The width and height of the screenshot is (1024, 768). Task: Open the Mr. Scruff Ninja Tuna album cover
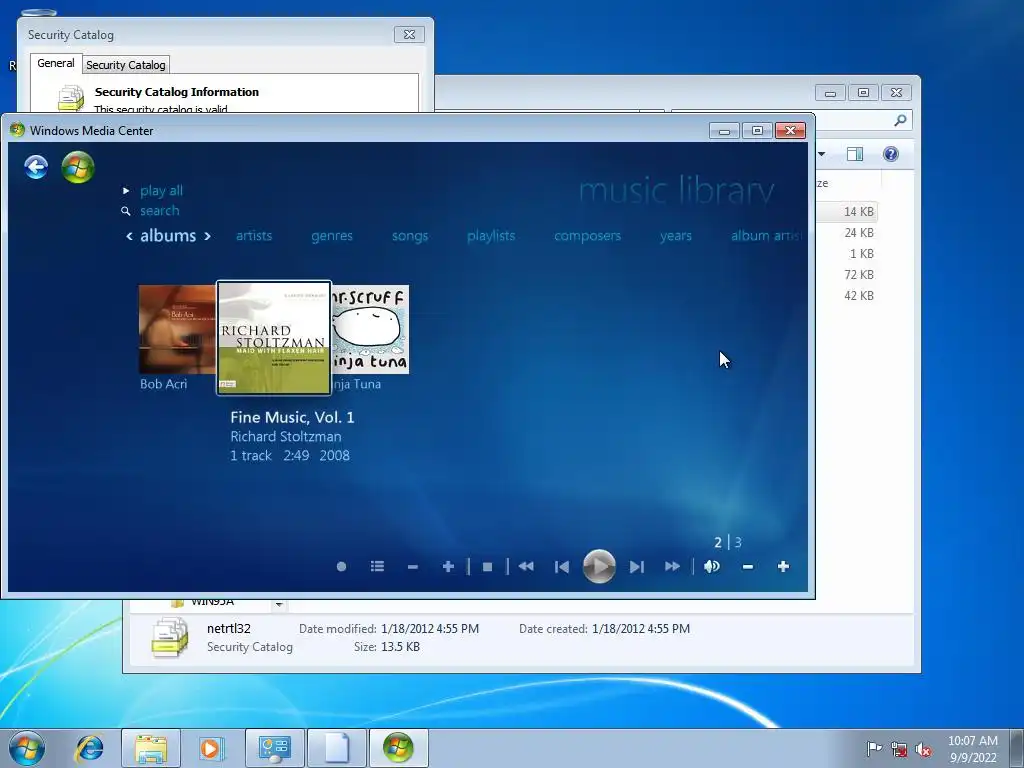point(370,330)
